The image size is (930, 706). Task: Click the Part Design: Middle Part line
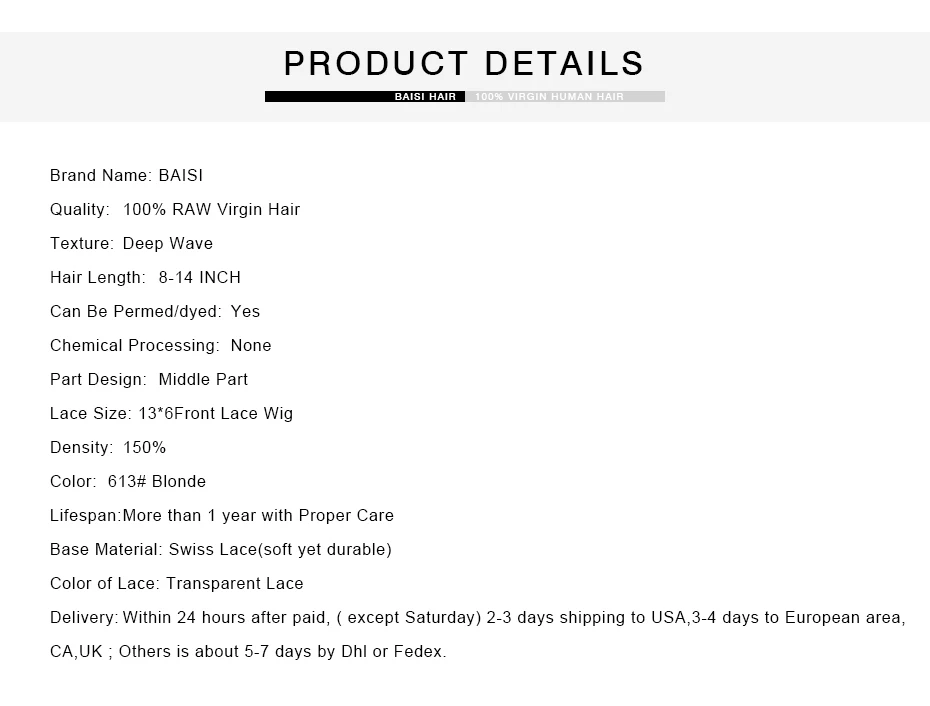(x=149, y=379)
